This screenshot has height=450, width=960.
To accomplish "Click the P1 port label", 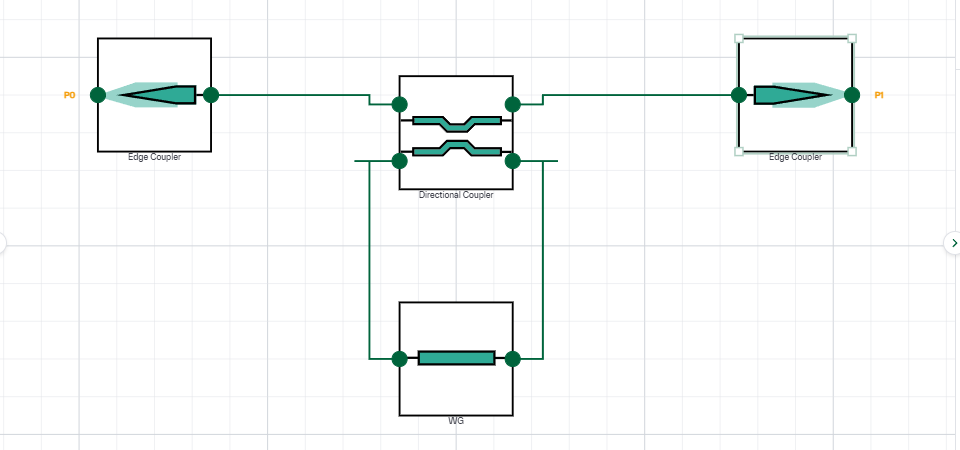I will click(879, 96).
